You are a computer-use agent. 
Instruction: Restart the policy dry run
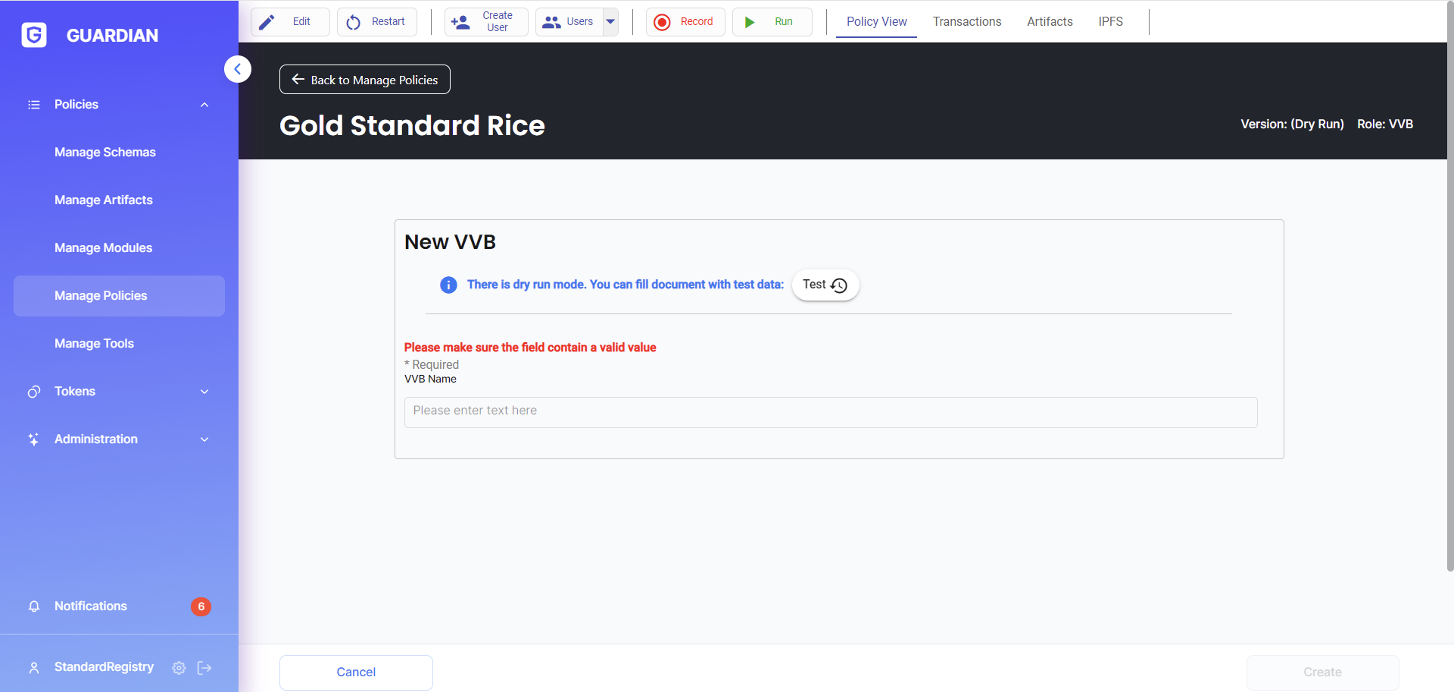pos(377,22)
